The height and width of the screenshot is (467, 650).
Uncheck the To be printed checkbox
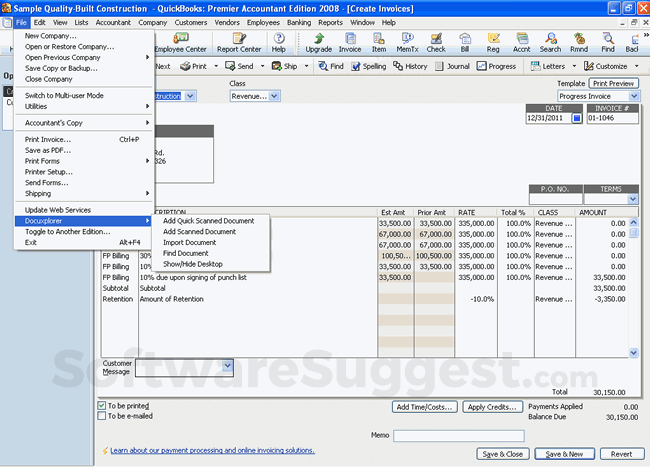click(x=103, y=406)
